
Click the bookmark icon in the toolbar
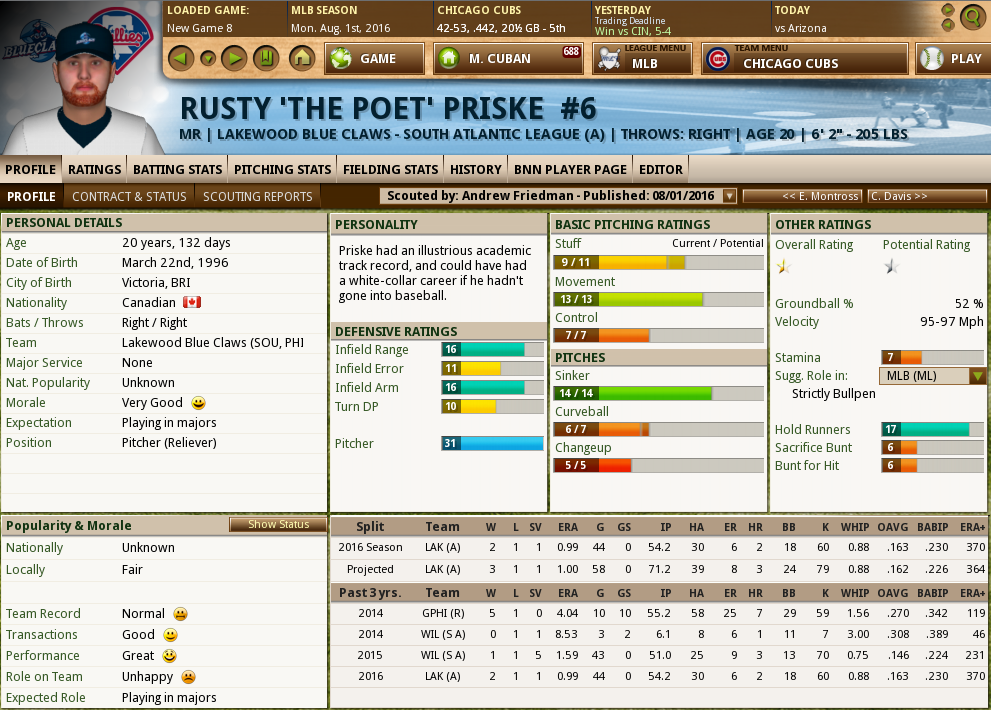click(265, 58)
